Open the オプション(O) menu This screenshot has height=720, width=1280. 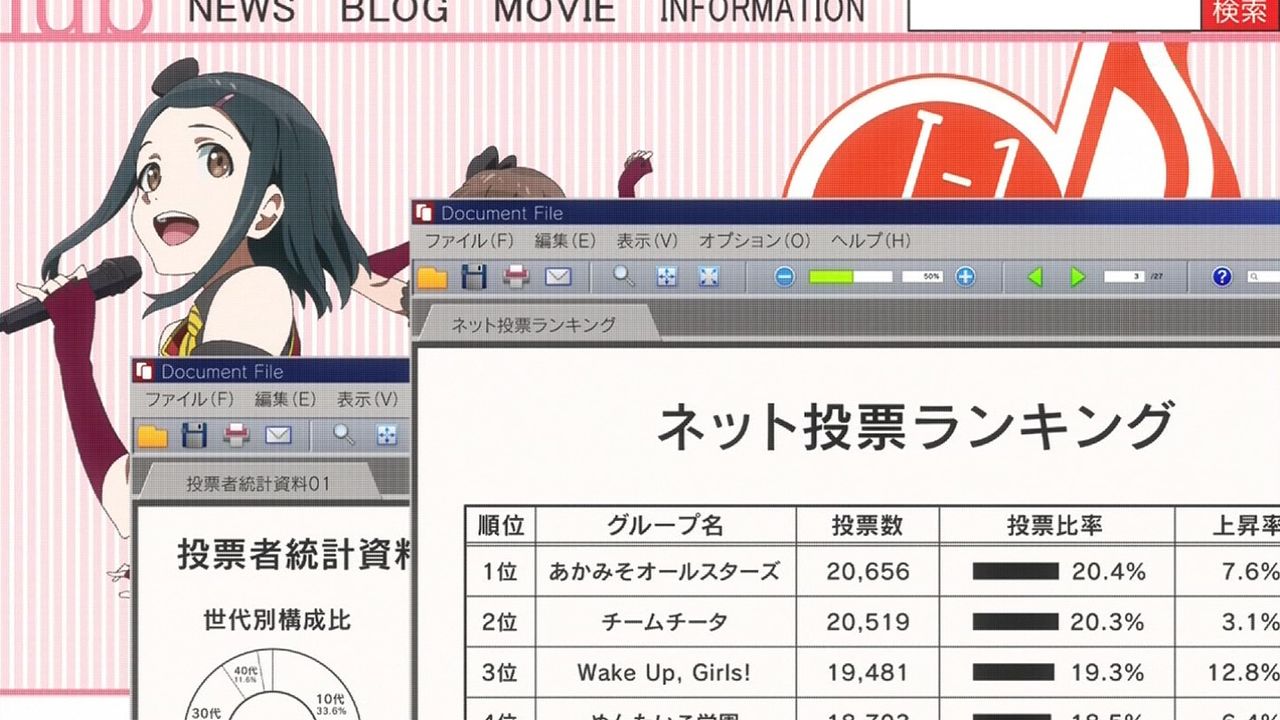[x=754, y=241]
